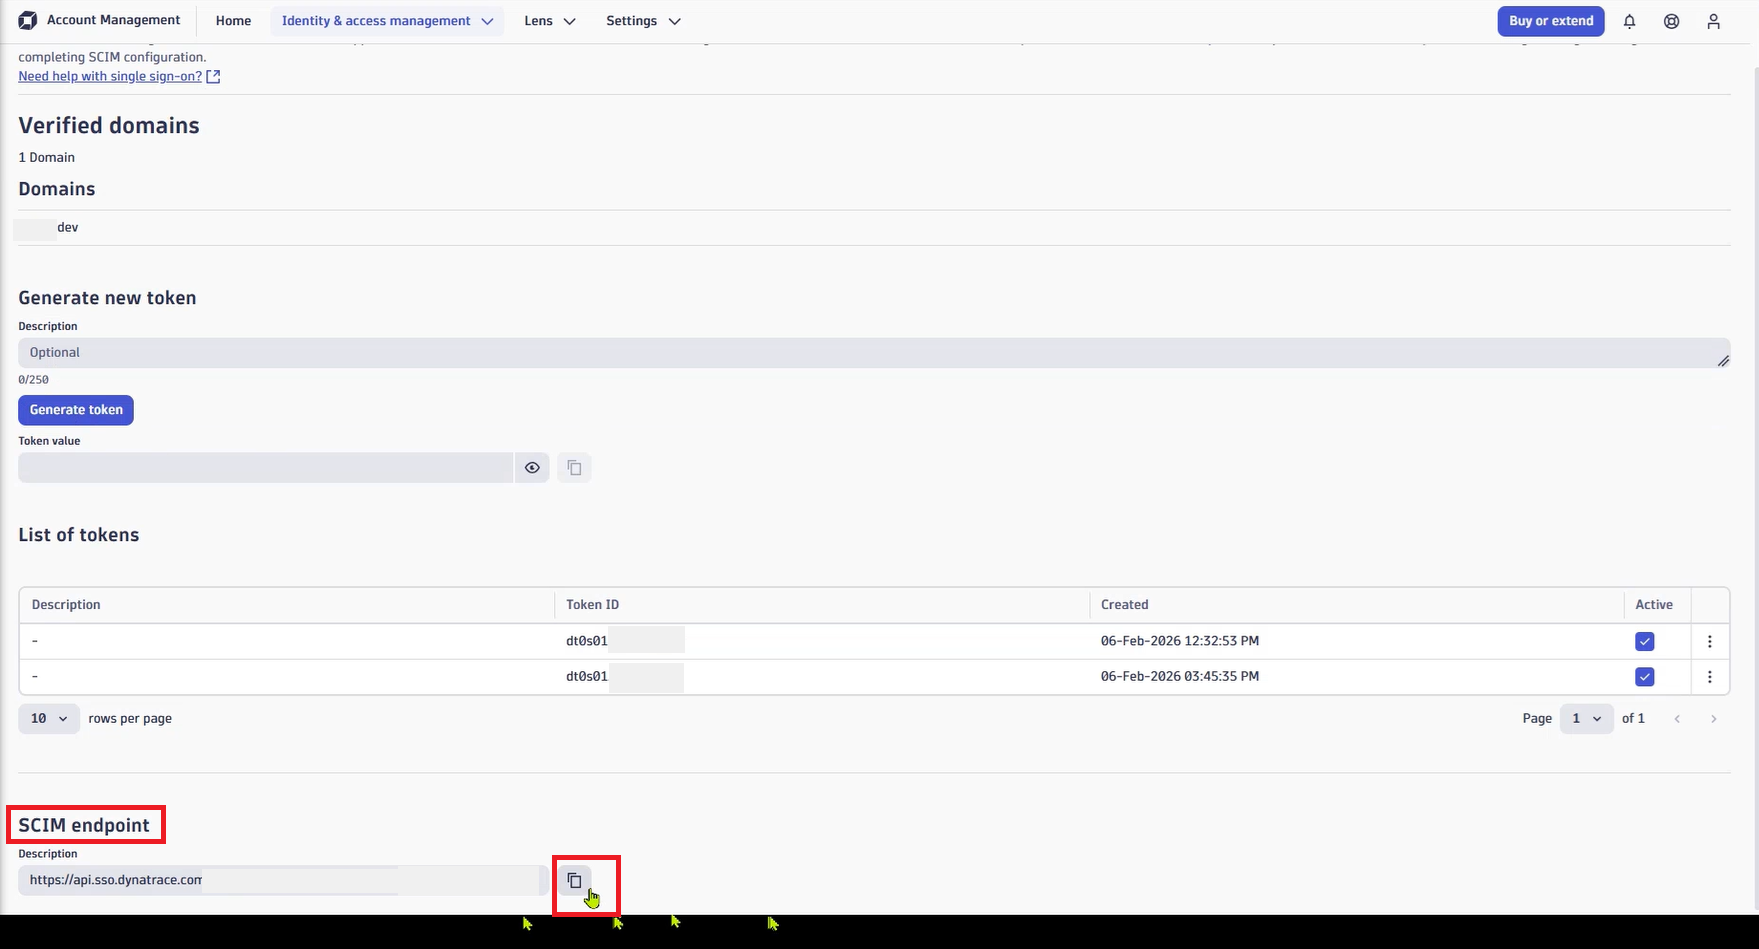The width and height of the screenshot is (1759, 949).
Task: Click the 'Verified domains' heading
Action: tap(109, 126)
